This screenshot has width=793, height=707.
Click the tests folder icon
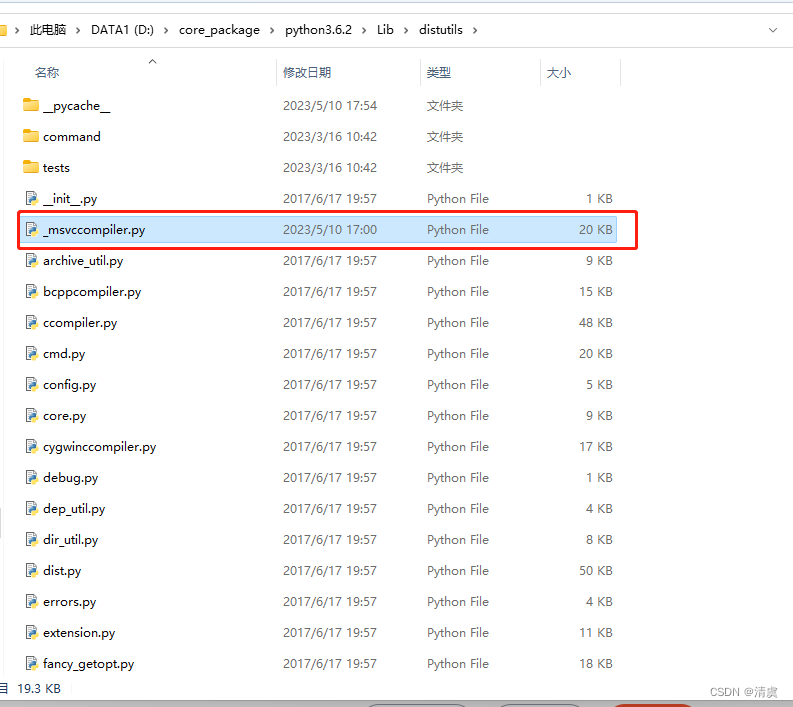click(x=30, y=167)
